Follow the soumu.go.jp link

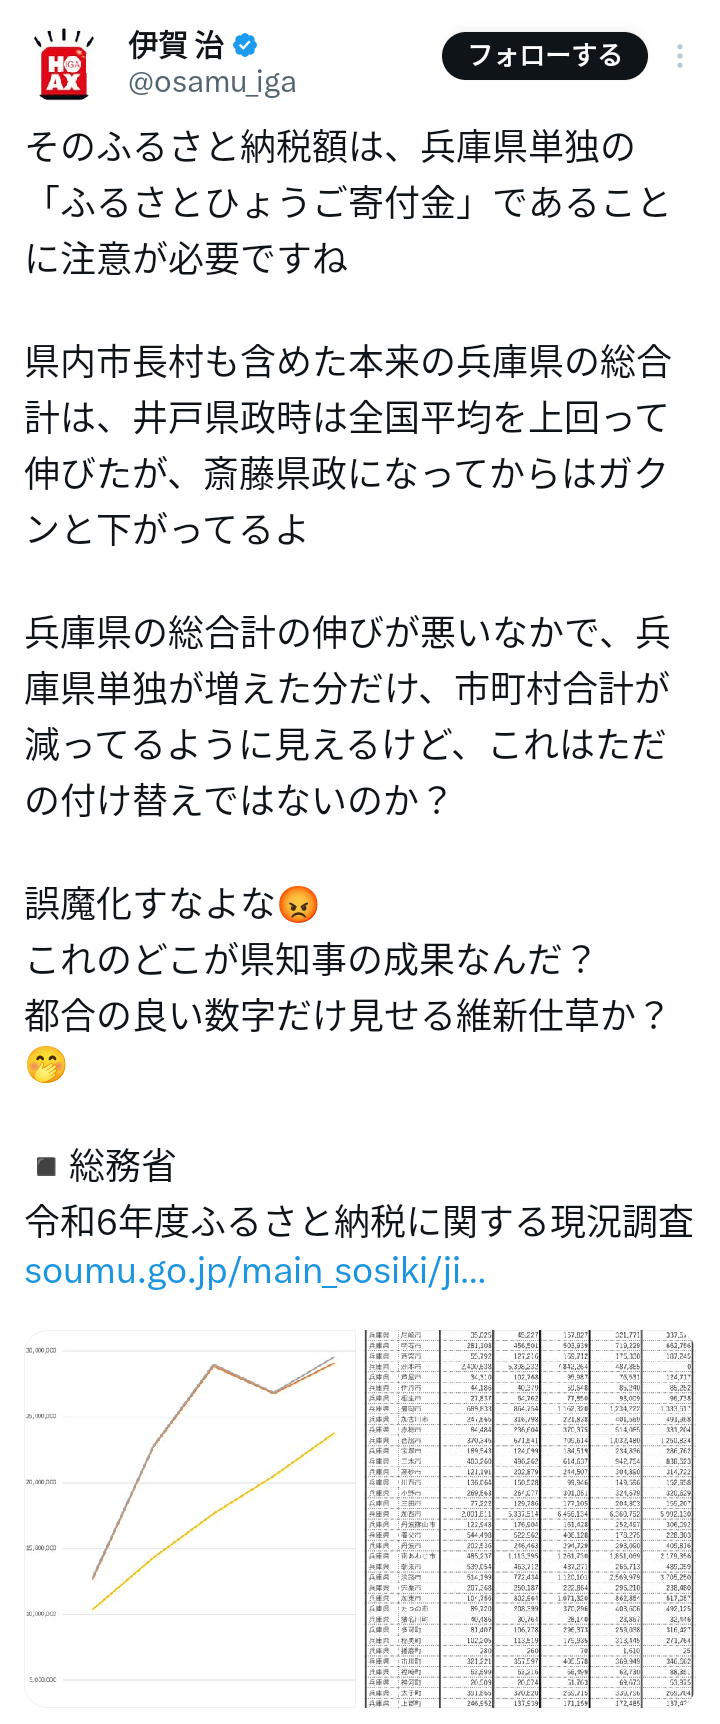click(256, 1271)
